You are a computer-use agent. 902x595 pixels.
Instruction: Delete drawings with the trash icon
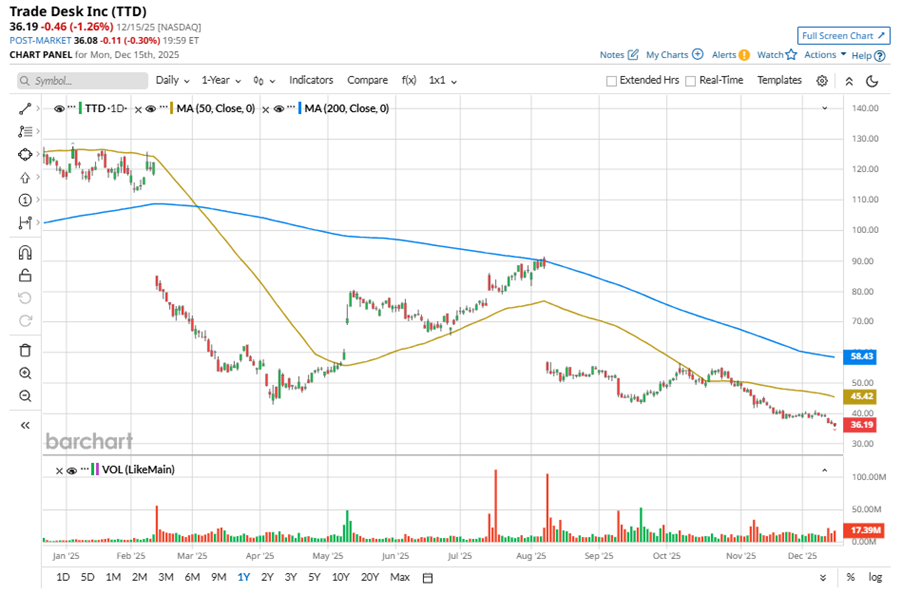[25, 350]
